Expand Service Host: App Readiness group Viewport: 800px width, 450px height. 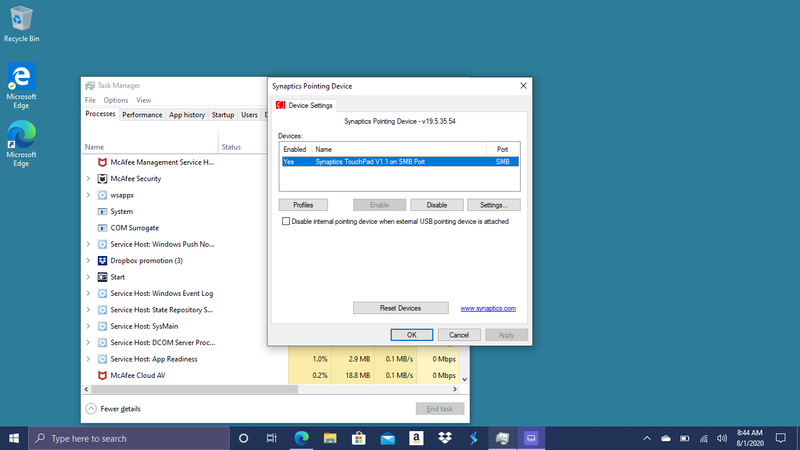[x=88, y=359]
